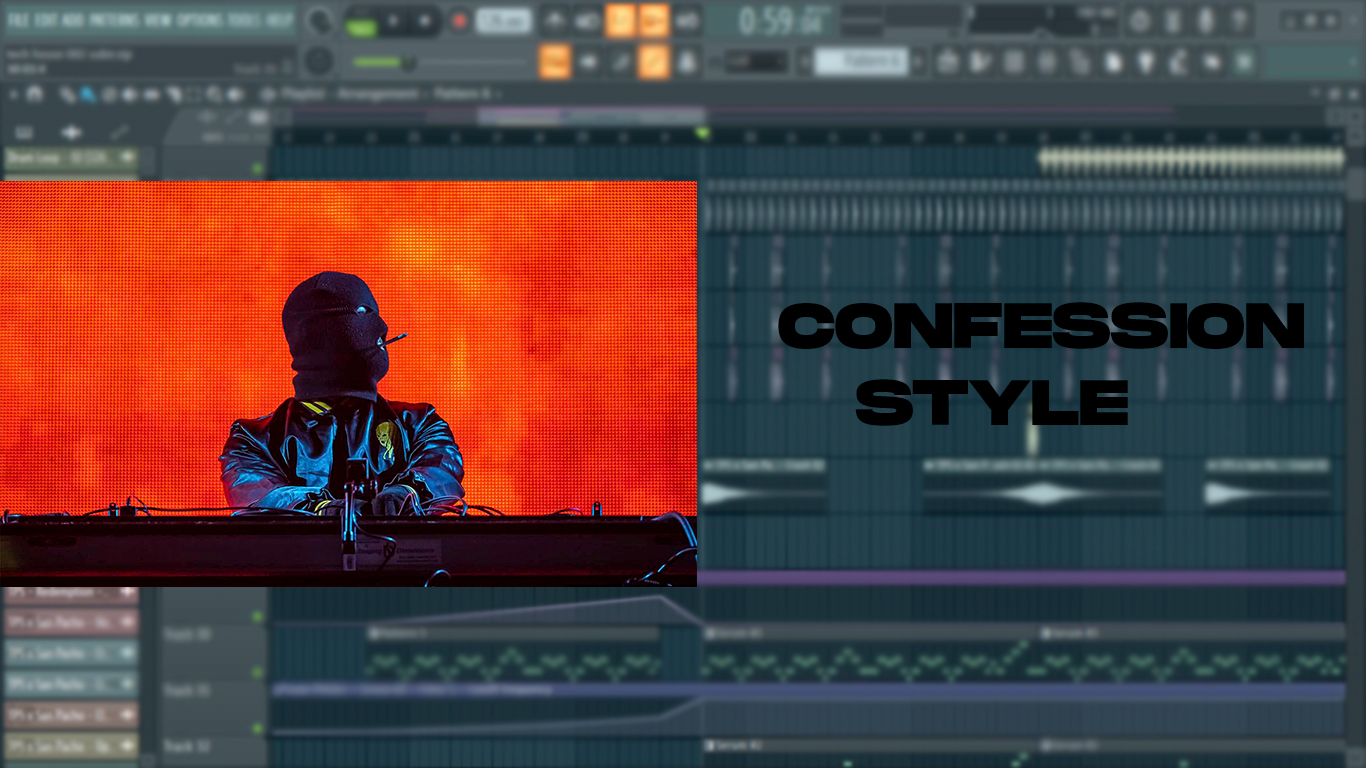
Task: Toggle Wait for input before playing
Action: (x=588, y=20)
